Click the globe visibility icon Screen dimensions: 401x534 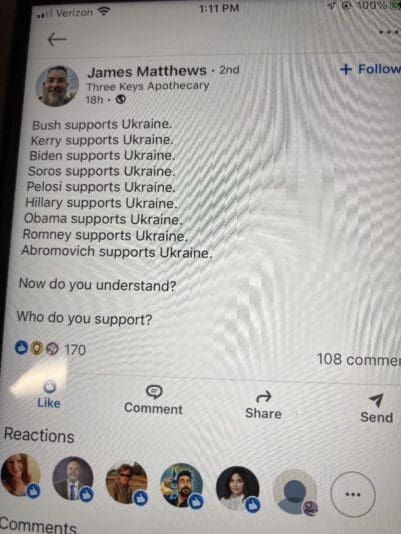pyautogui.click(x=121, y=100)
